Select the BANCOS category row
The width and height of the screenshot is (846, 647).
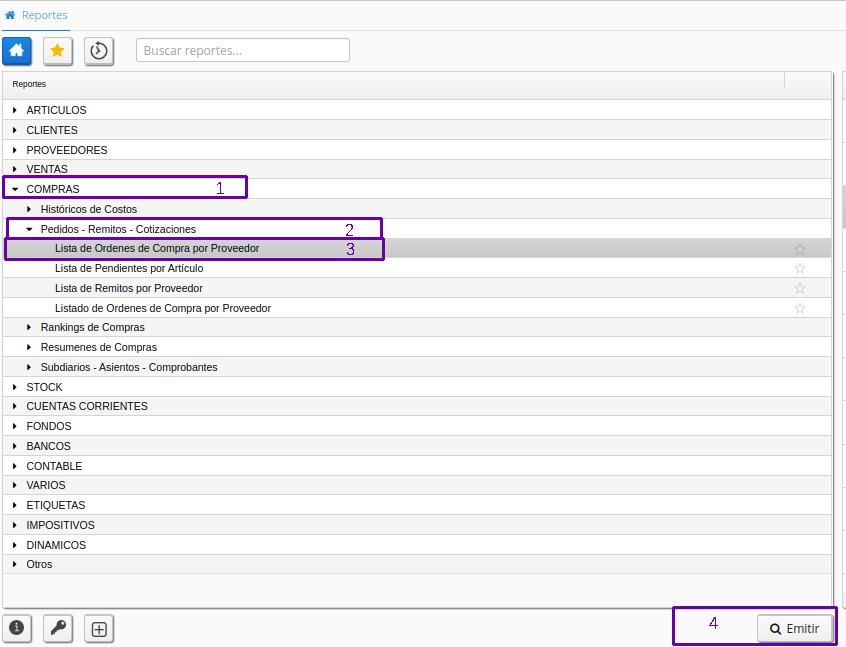[x=417, y=446]
